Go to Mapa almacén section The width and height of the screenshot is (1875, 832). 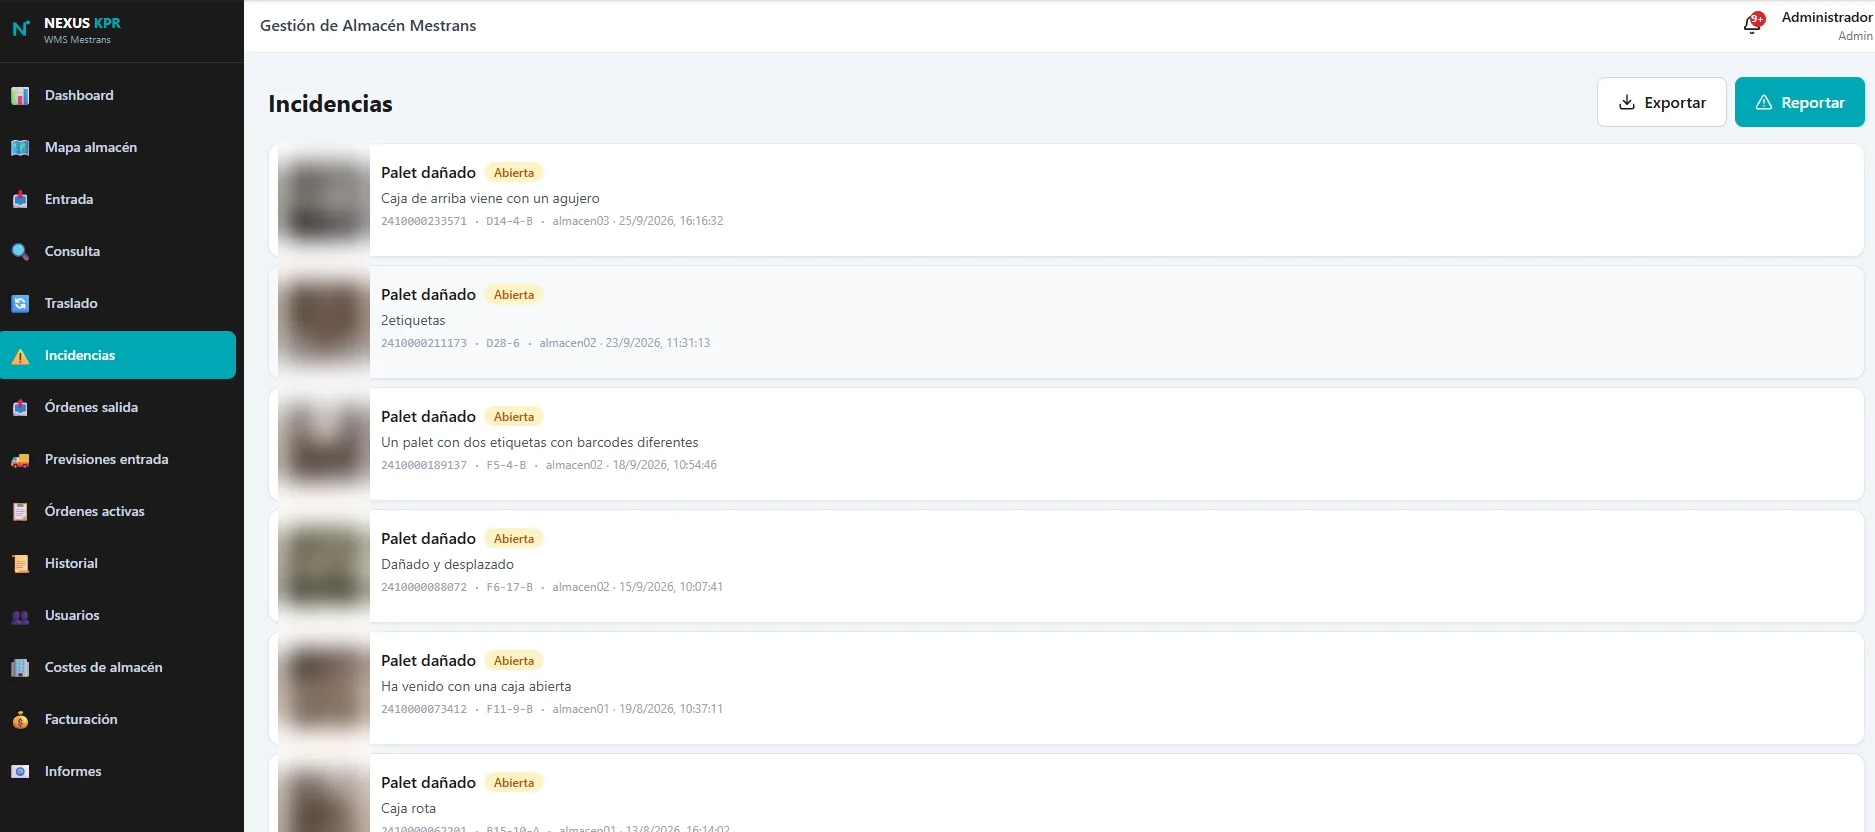118,147
